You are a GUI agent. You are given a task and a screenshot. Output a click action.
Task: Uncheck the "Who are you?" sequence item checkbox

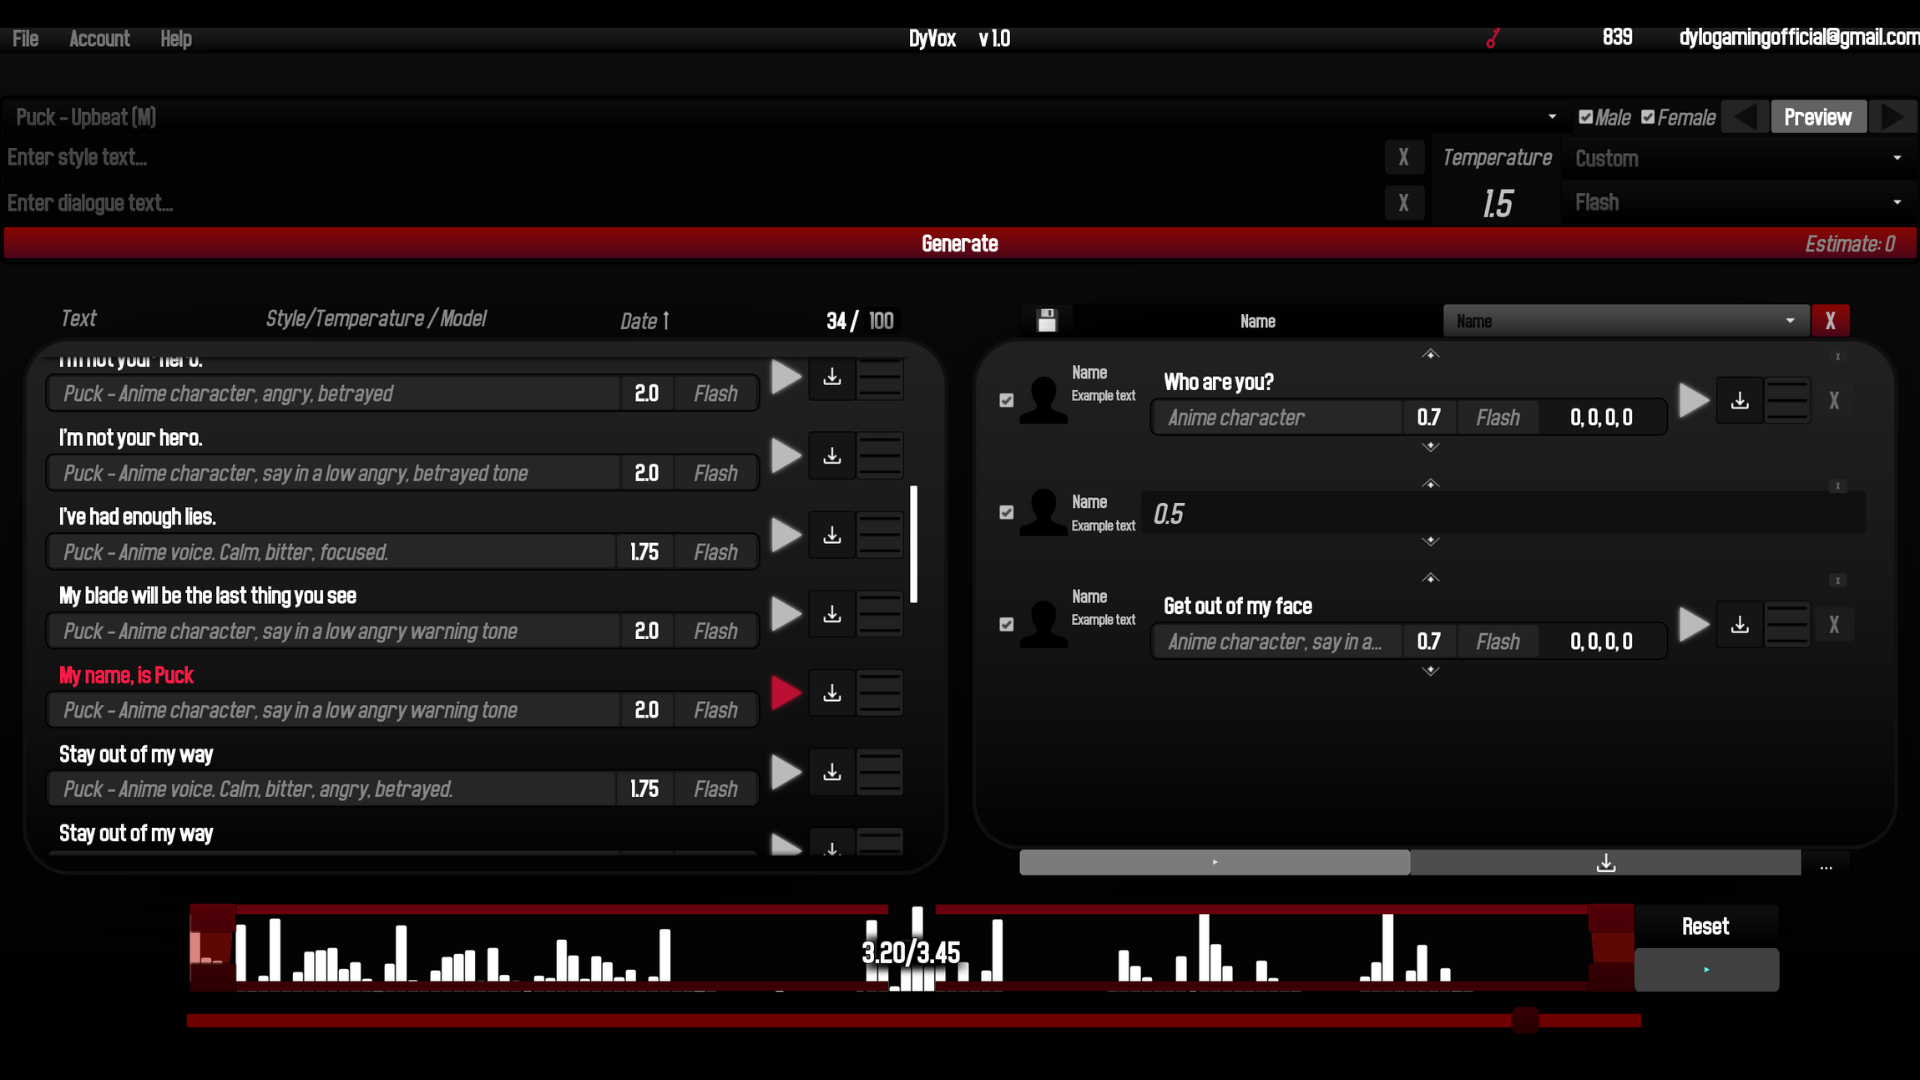[1006, 400]
